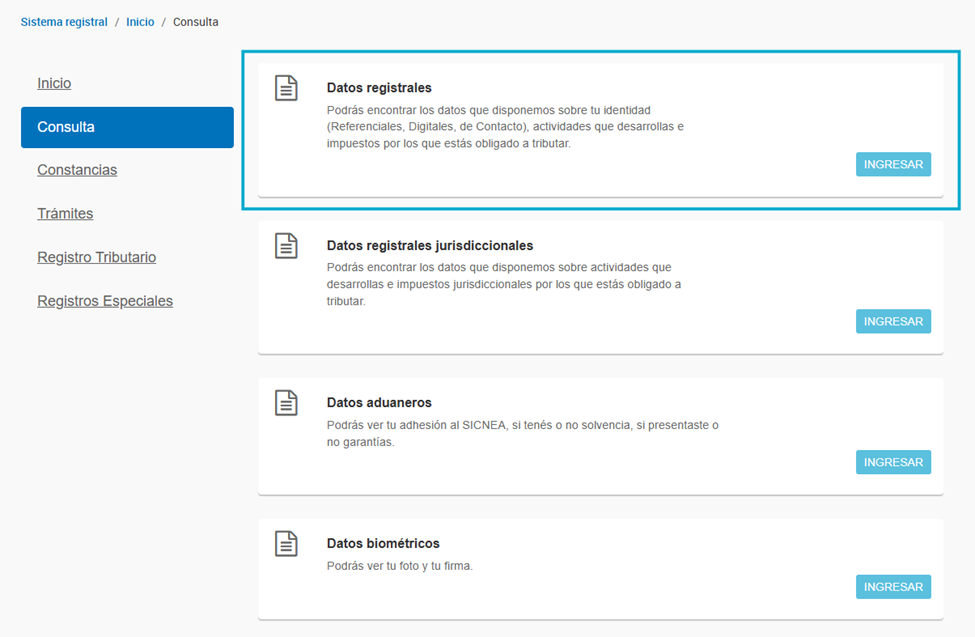The width and height of the screenshot is (975, 637).
Task: Go to Inicio in the left sidebar
Action: (x=54, y=83)
